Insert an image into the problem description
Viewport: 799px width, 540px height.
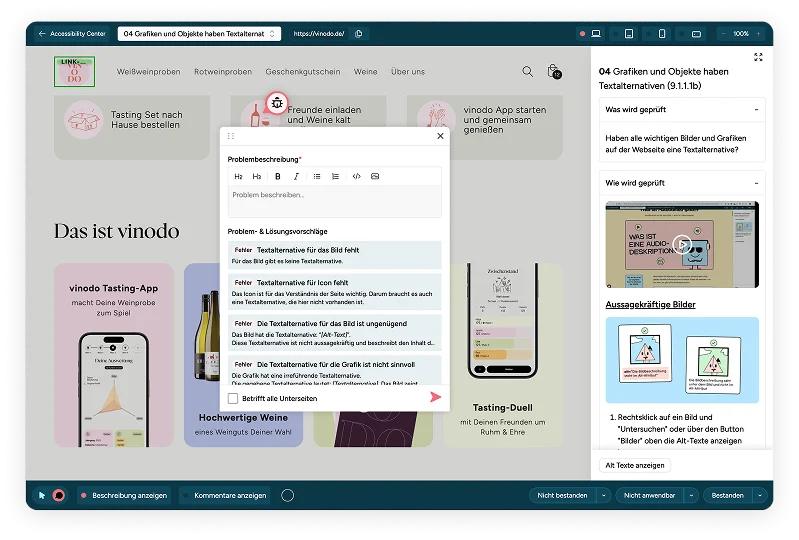coord(375,176)
